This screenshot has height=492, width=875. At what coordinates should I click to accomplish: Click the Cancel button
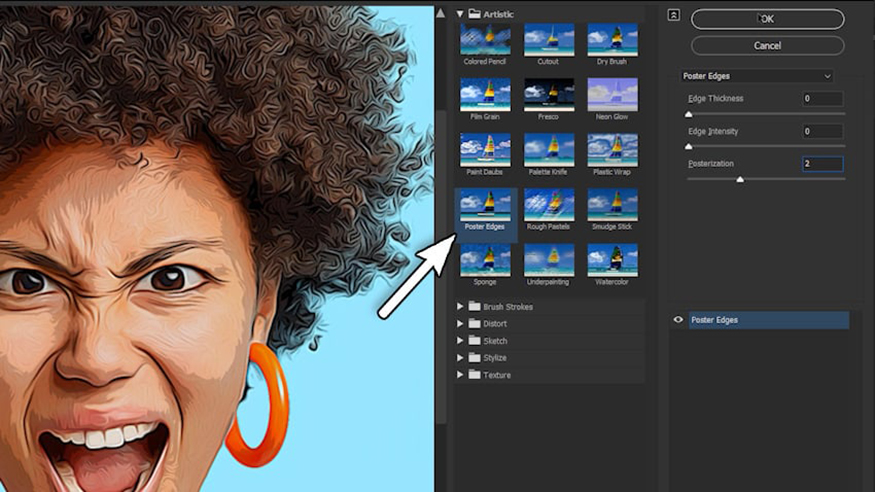767,46
